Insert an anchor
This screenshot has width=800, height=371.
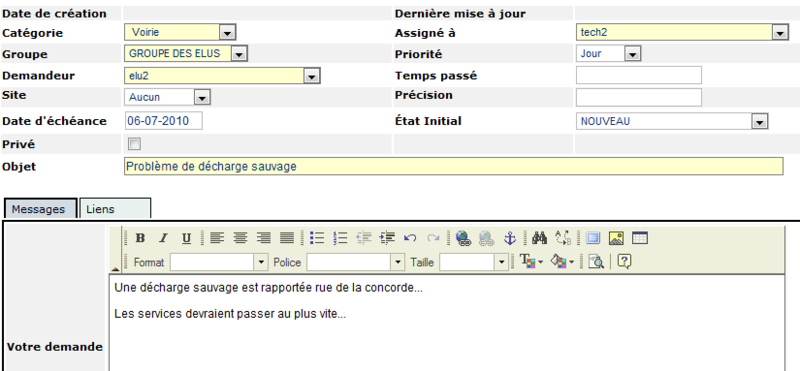click(x=510, y=238)
